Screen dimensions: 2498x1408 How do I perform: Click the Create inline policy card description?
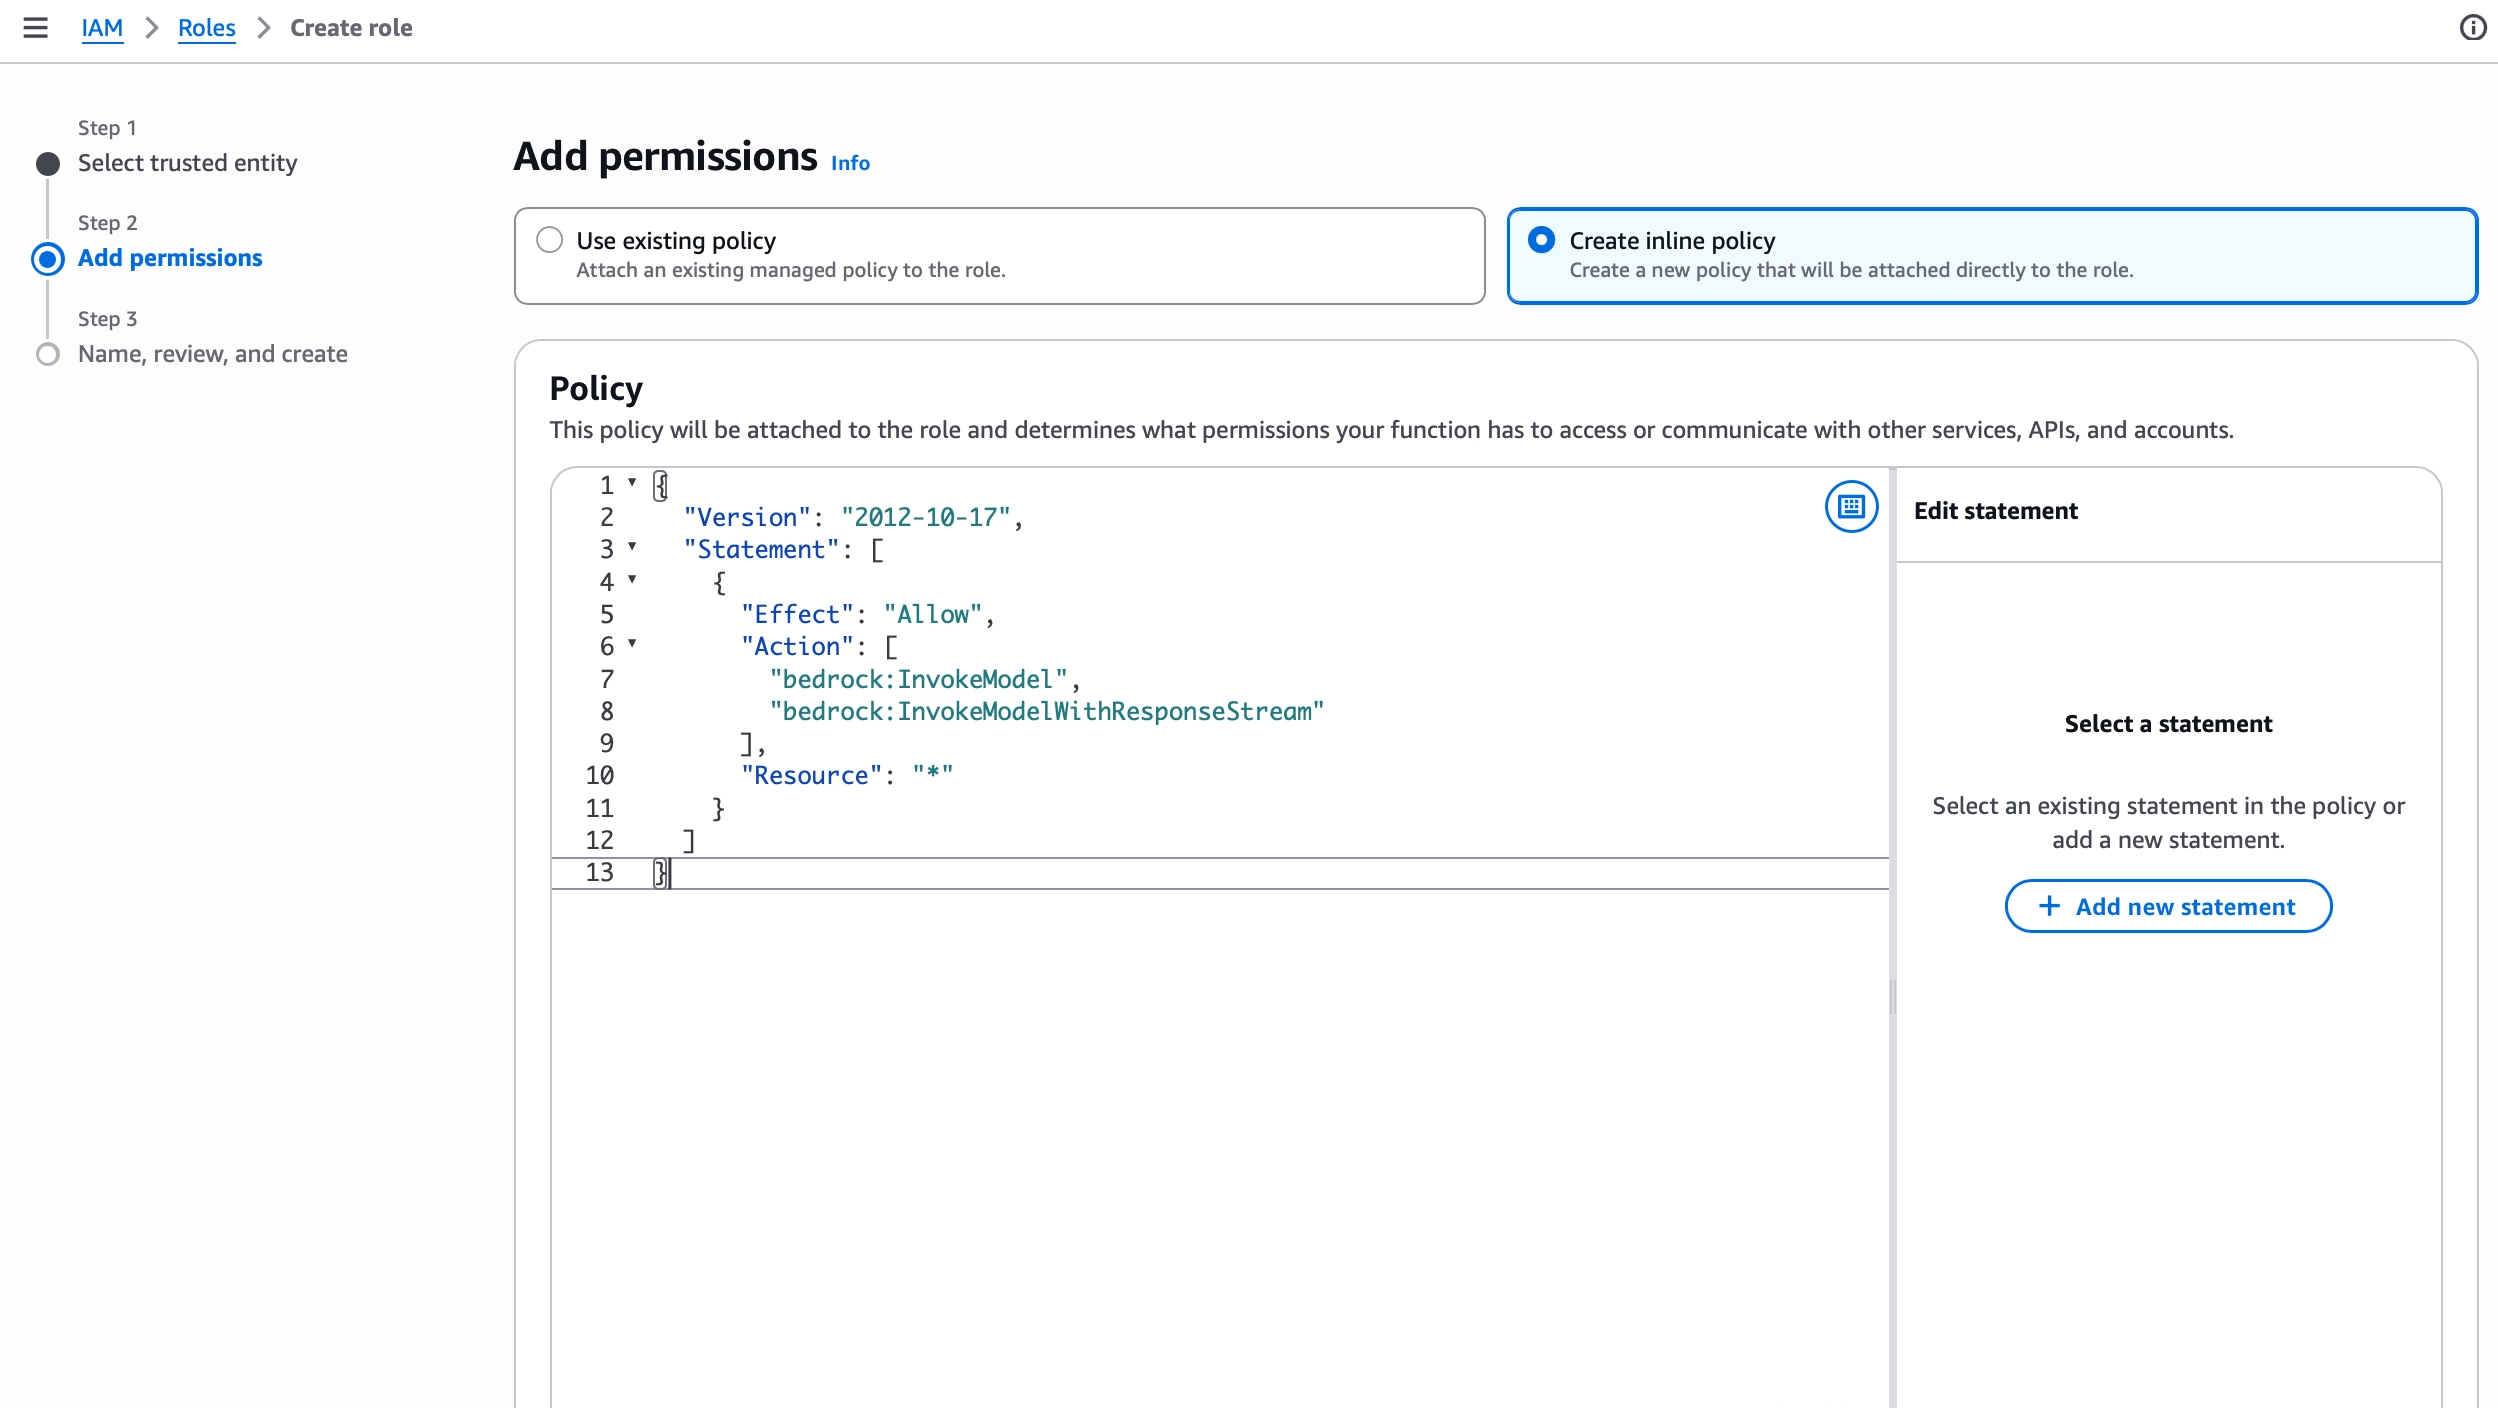click(1851, 270)
